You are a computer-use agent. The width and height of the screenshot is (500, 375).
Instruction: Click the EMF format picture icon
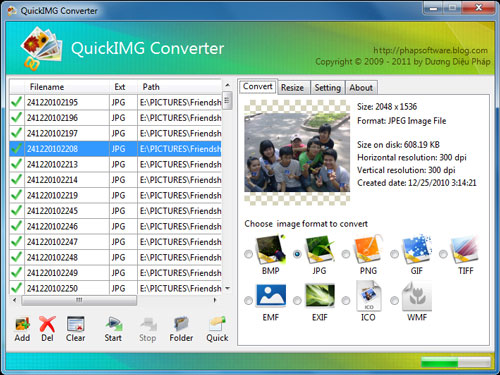click(271, 296)
